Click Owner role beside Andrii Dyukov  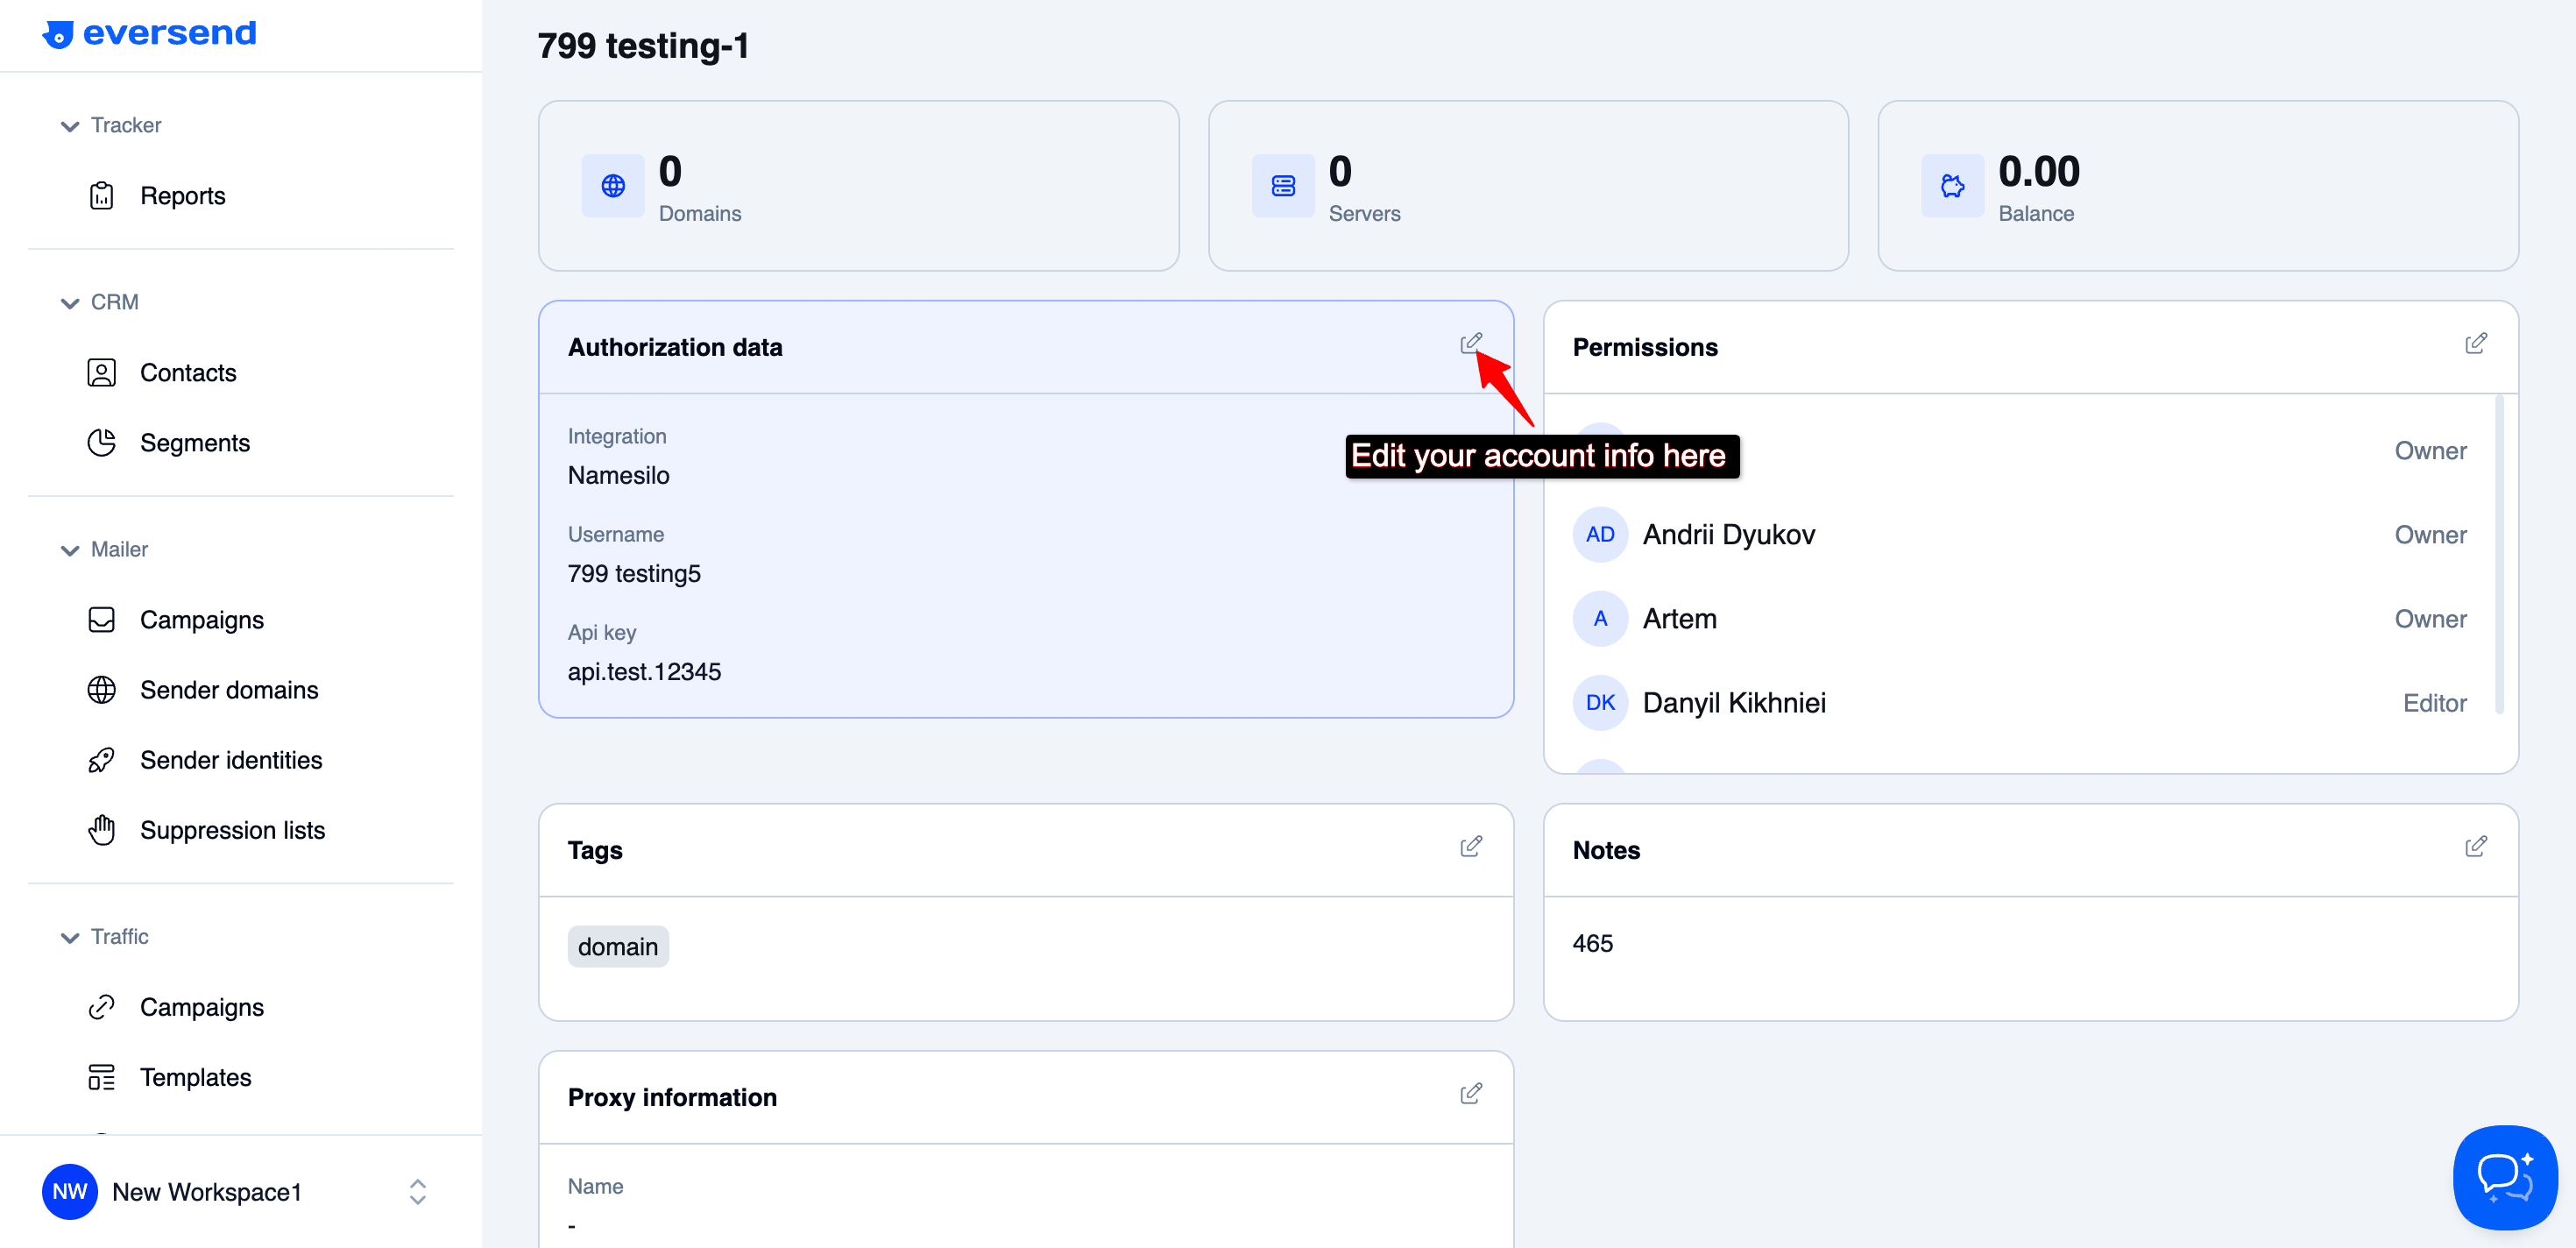tap(2430, 535)
